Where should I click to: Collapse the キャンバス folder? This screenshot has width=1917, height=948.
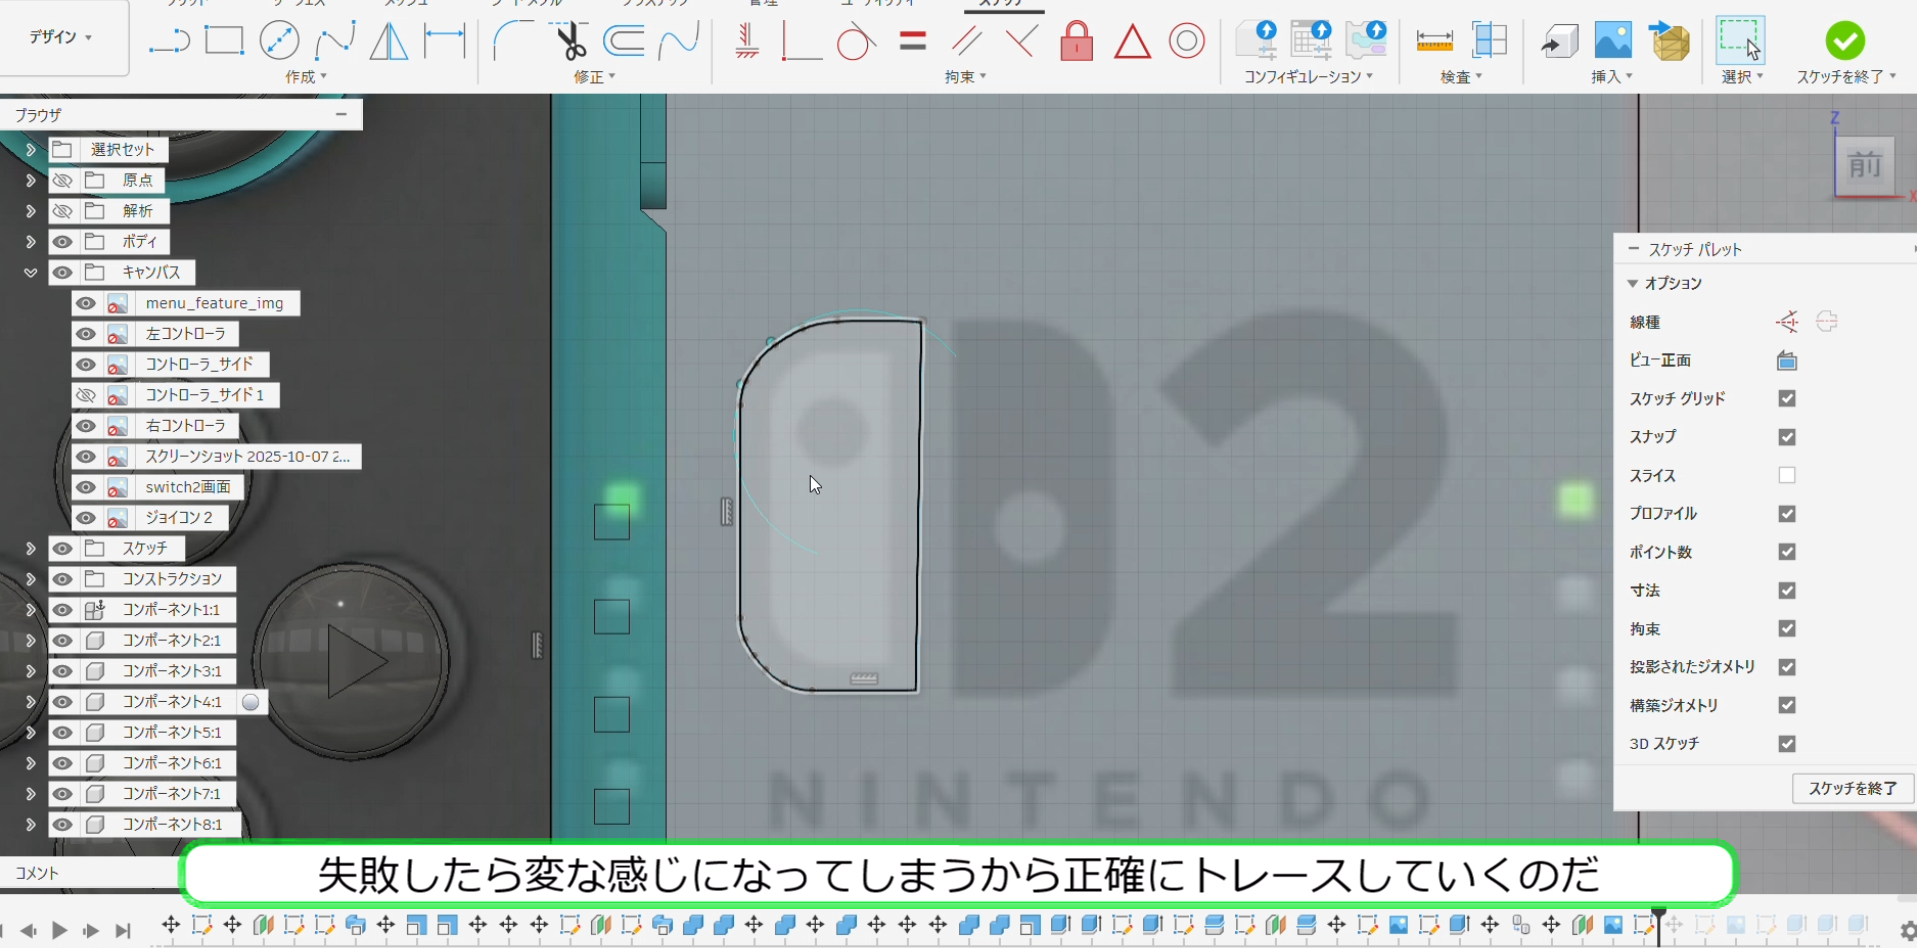[31, 272]
